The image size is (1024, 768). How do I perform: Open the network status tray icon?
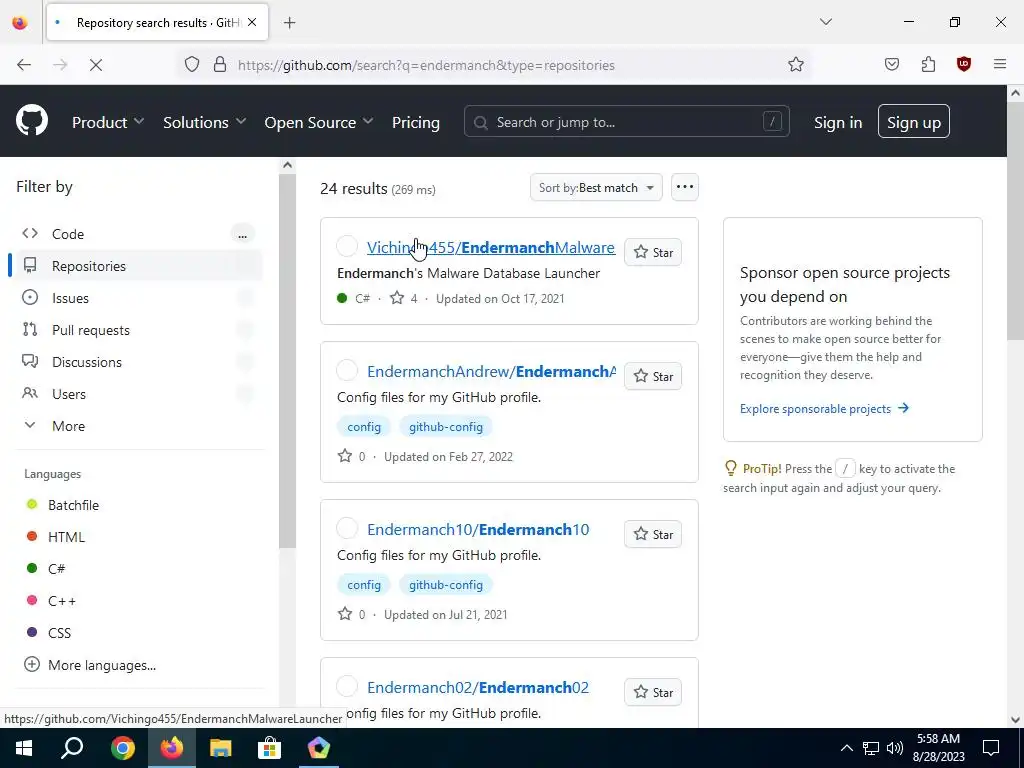(x=871, y=748)
